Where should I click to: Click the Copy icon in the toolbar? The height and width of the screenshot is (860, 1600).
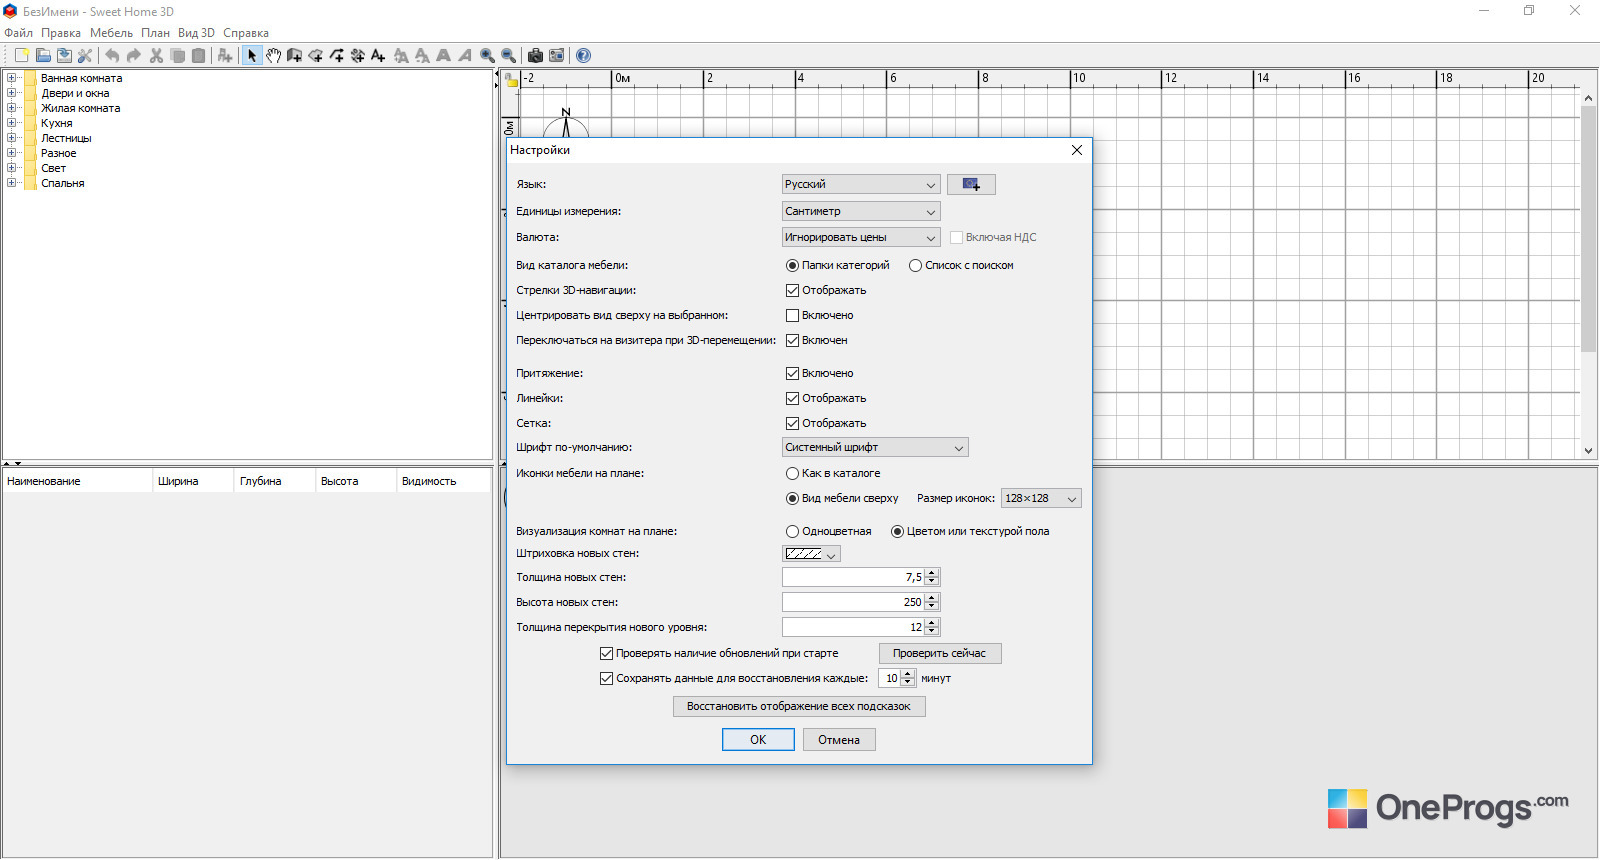[x=177, y=56]
